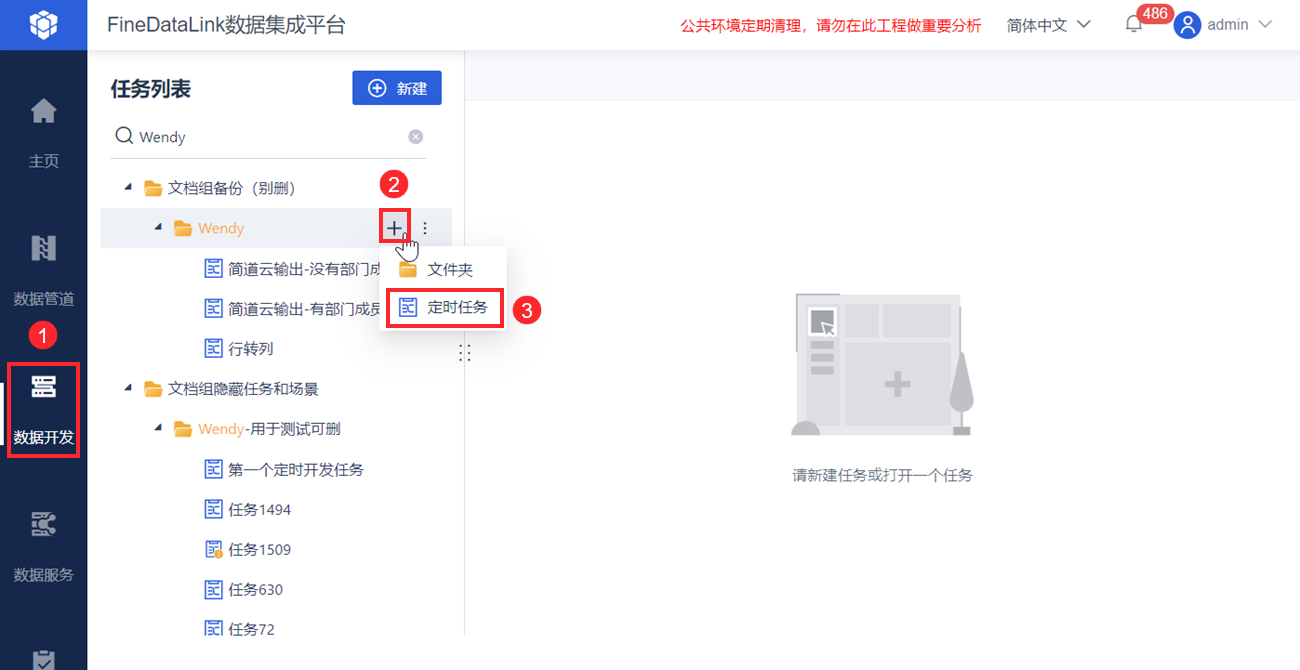Collapse the 文档组备份（别删）folder
This screenshot has width=1300, height=670.
pyautogui.click(x=127, y=188)
